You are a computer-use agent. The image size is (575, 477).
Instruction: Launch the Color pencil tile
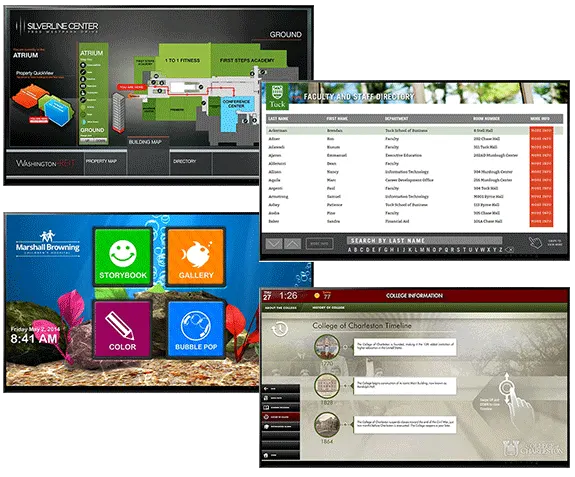(122, 329)
